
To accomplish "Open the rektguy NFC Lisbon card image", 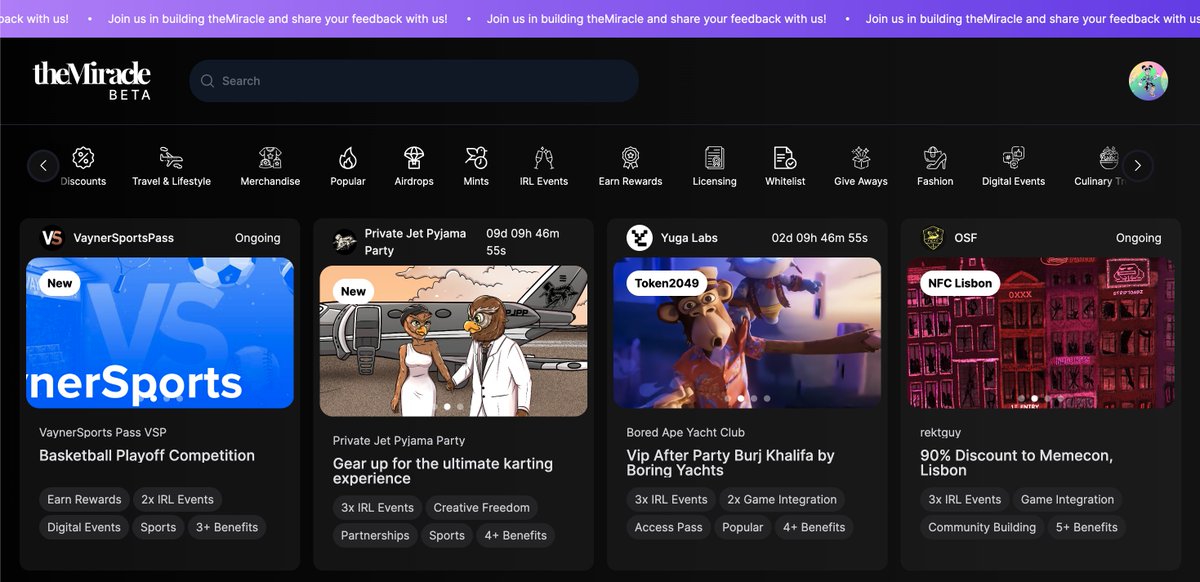I will (1041, 333).
